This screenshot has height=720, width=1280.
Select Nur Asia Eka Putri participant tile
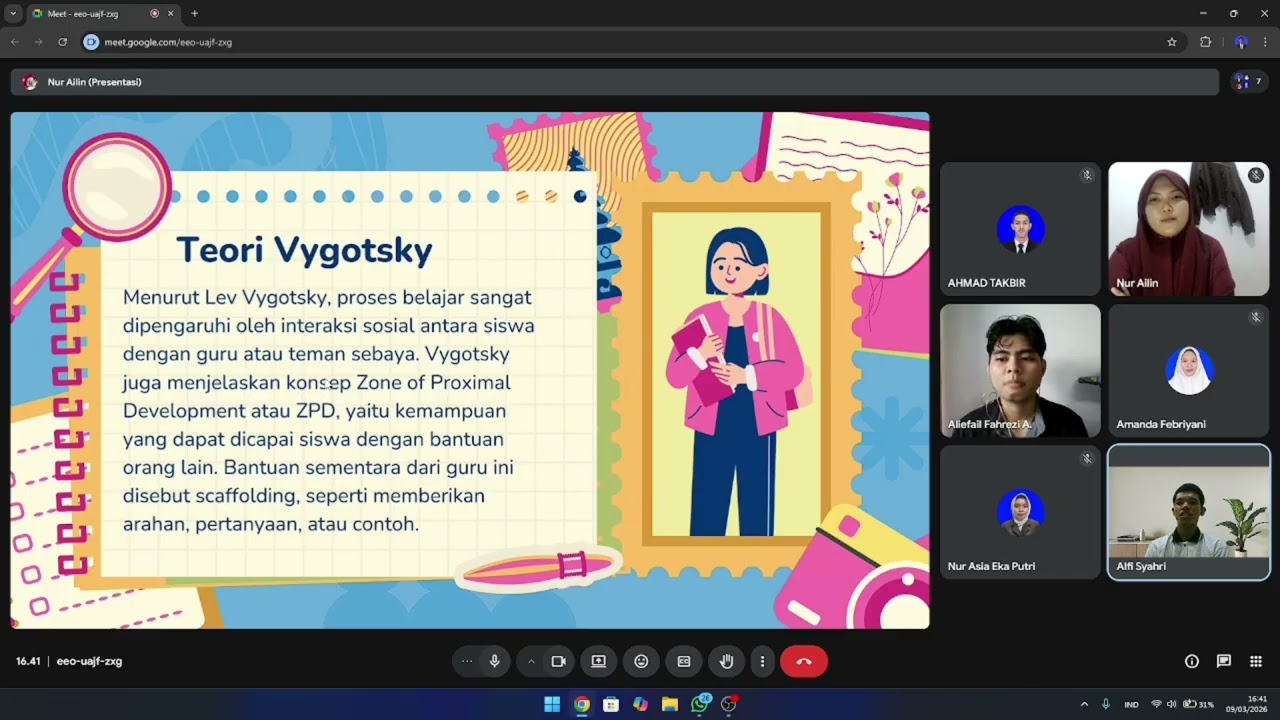tap(1020, 512)
